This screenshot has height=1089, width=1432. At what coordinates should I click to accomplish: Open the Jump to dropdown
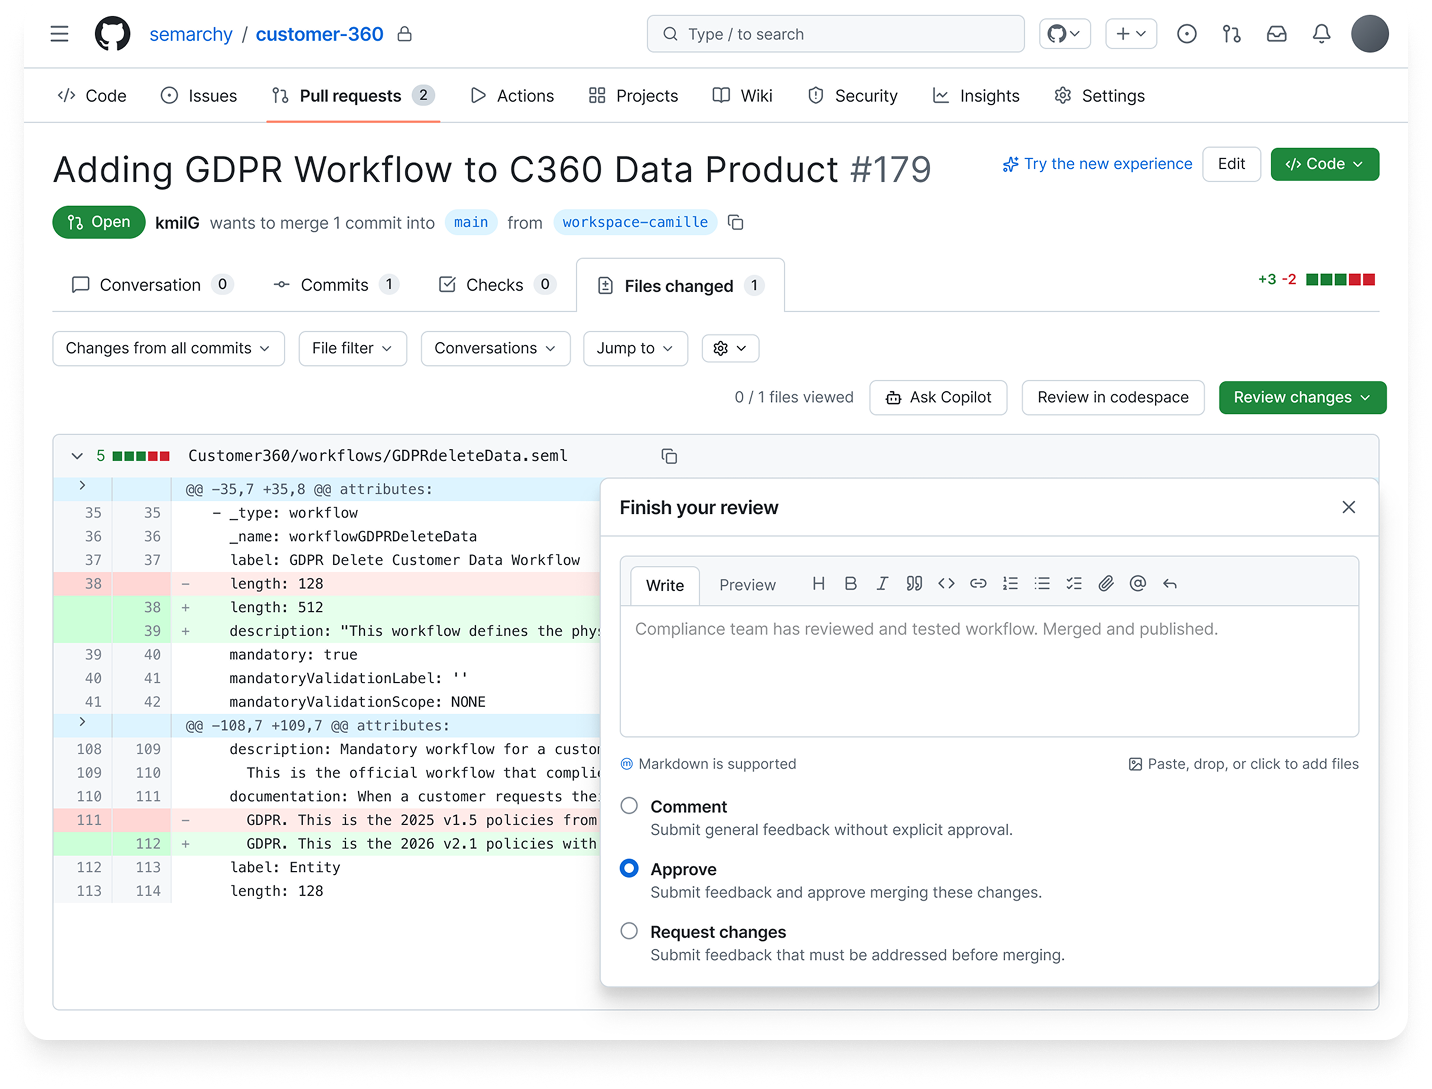pos(635,348)
